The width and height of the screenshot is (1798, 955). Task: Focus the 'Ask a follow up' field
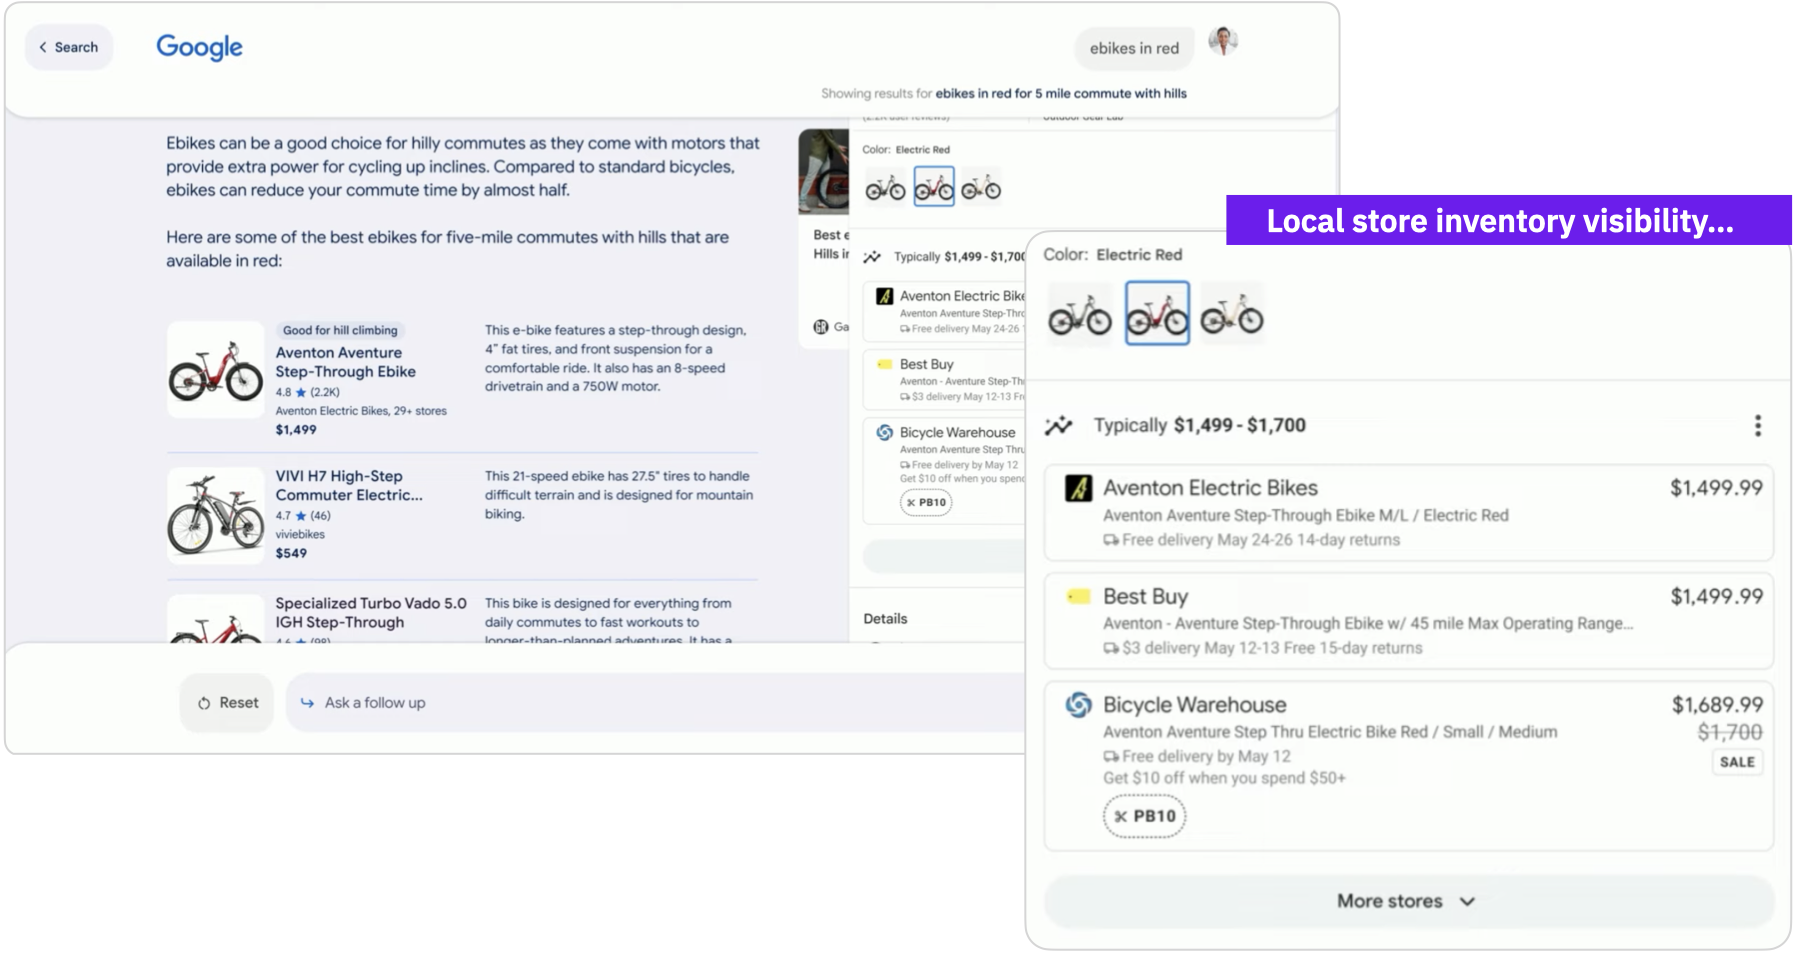point(655,703)
